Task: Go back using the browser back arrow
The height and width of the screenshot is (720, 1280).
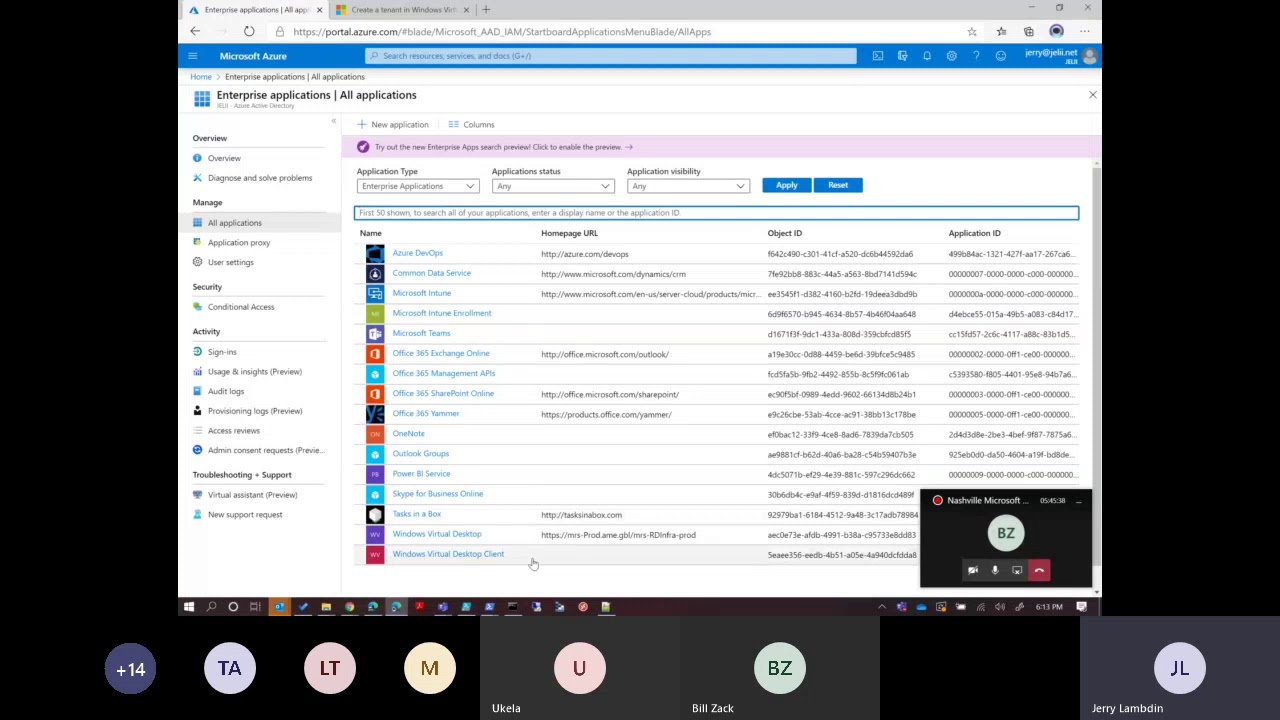Action: (195, 32)
